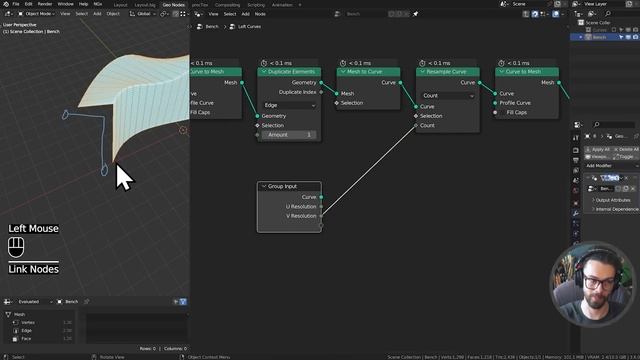This screenshot has height=360, width=640.
Task: Open the Tool properties tab
Action: point(576,138)
